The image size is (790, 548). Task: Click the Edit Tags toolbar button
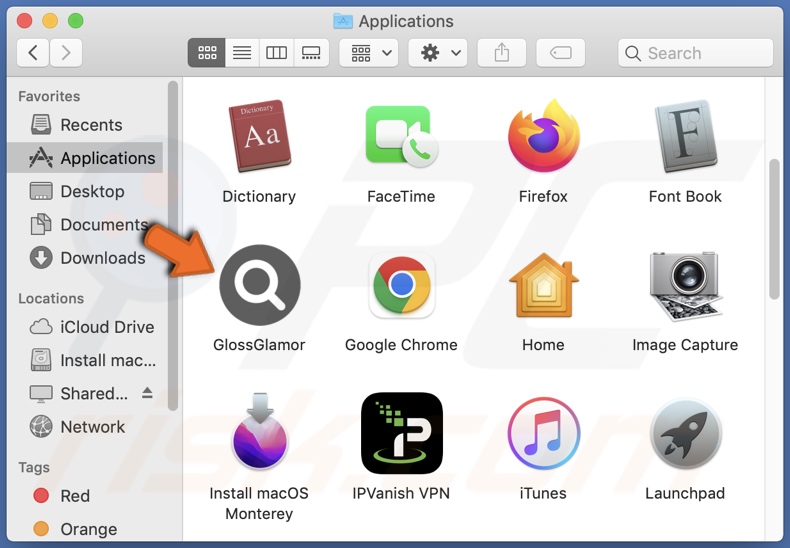tap(561, 52)
